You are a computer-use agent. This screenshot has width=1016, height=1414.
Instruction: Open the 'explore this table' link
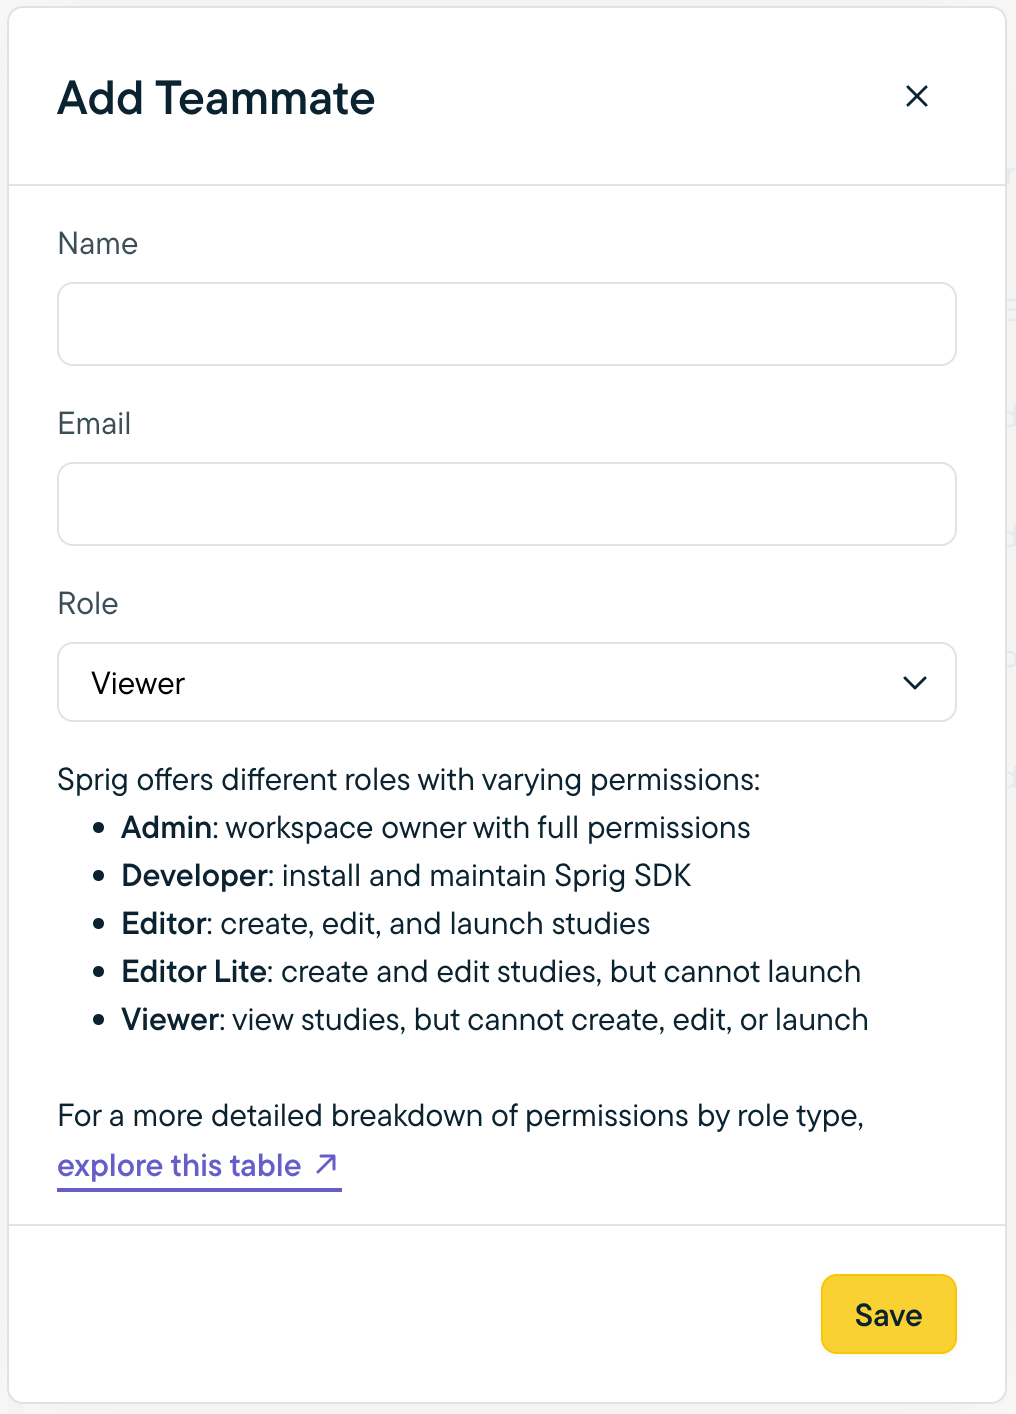pos(180,1166)
